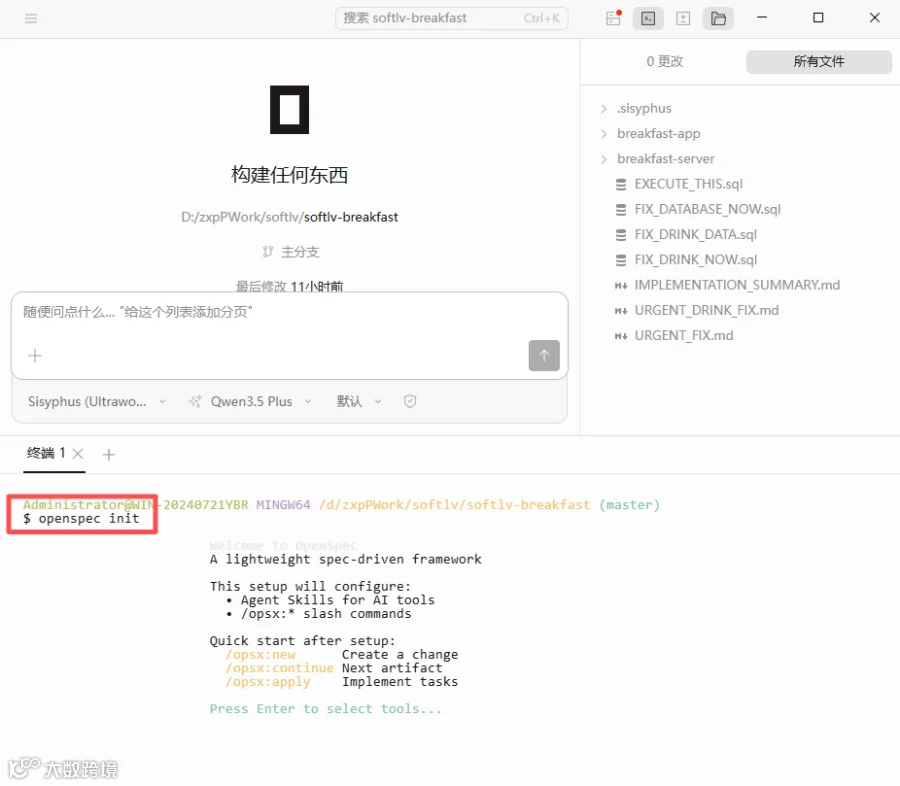Click database icon beside FIX_DRINK_DATA.sql
The height and width of the screenshot is (786, 900).
(x=620, y=235)
